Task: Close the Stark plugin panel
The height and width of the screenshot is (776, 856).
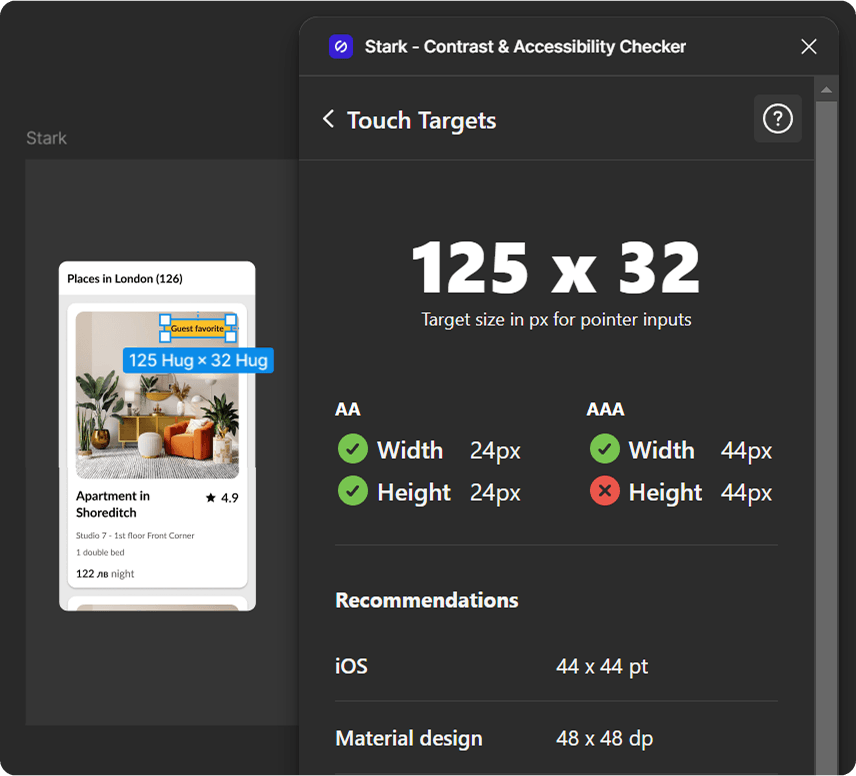Action: click(x=809, y=46)
